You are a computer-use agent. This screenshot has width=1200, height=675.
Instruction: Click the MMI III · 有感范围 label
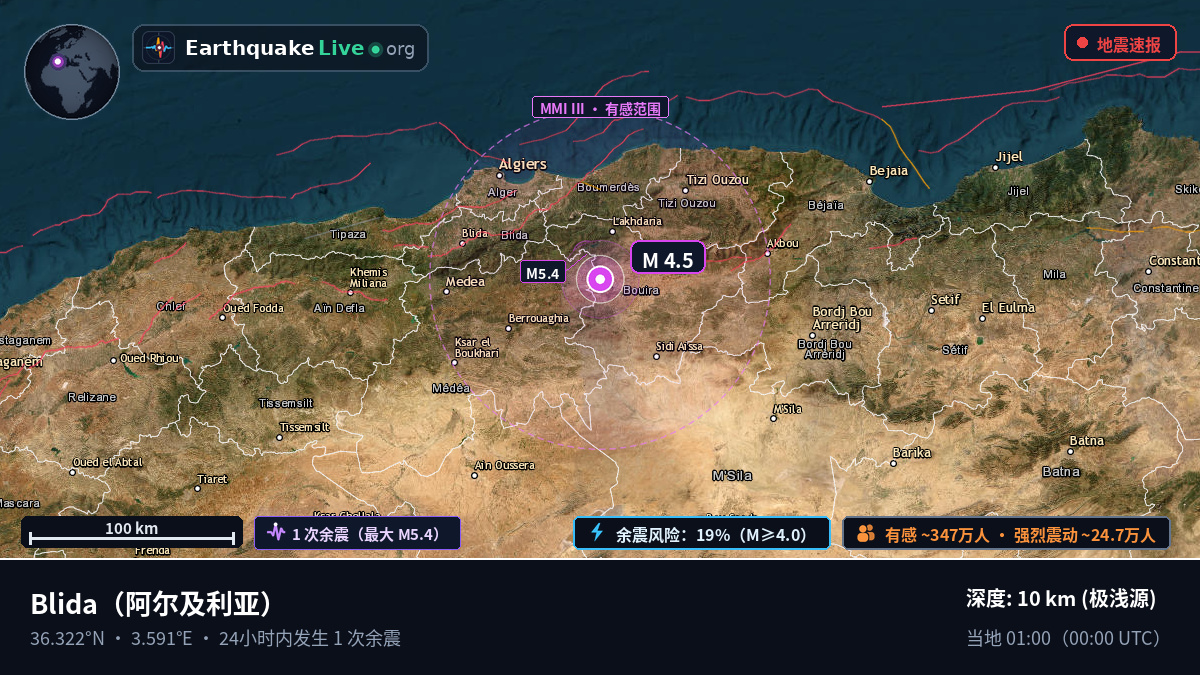(x=600, y=108)
